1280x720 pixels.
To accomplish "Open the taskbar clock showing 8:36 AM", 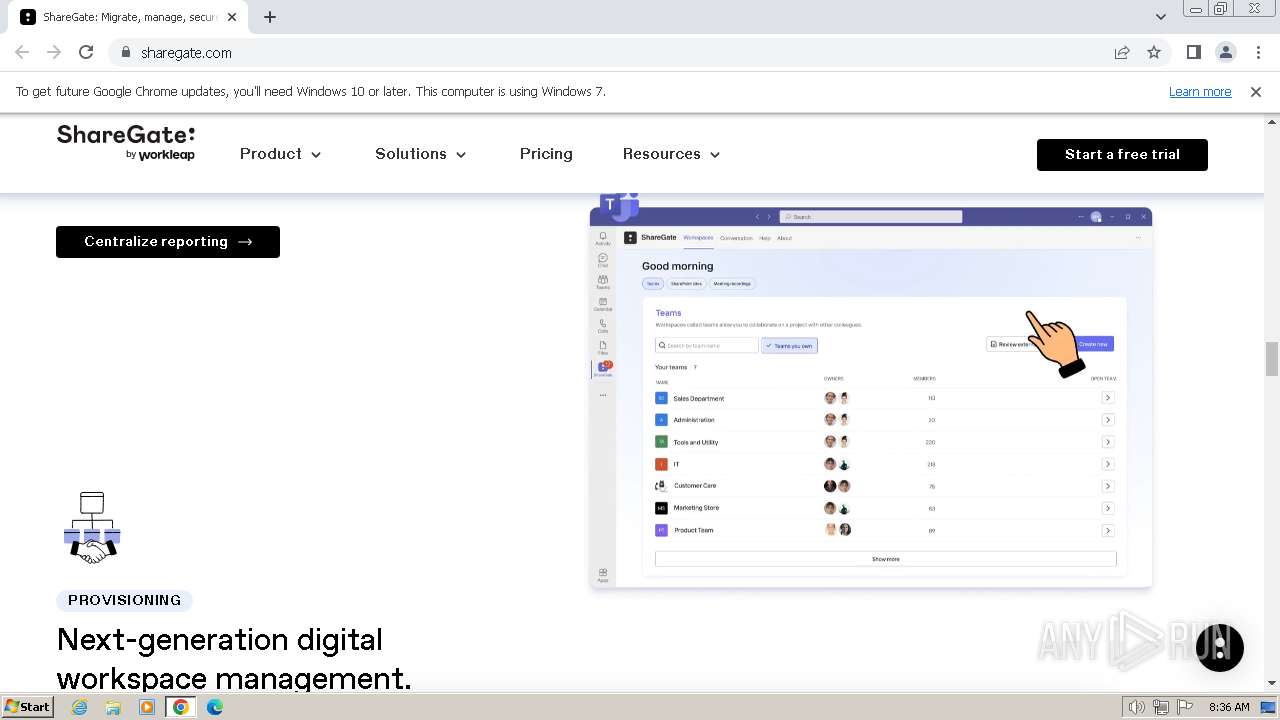I will 1229,707.
